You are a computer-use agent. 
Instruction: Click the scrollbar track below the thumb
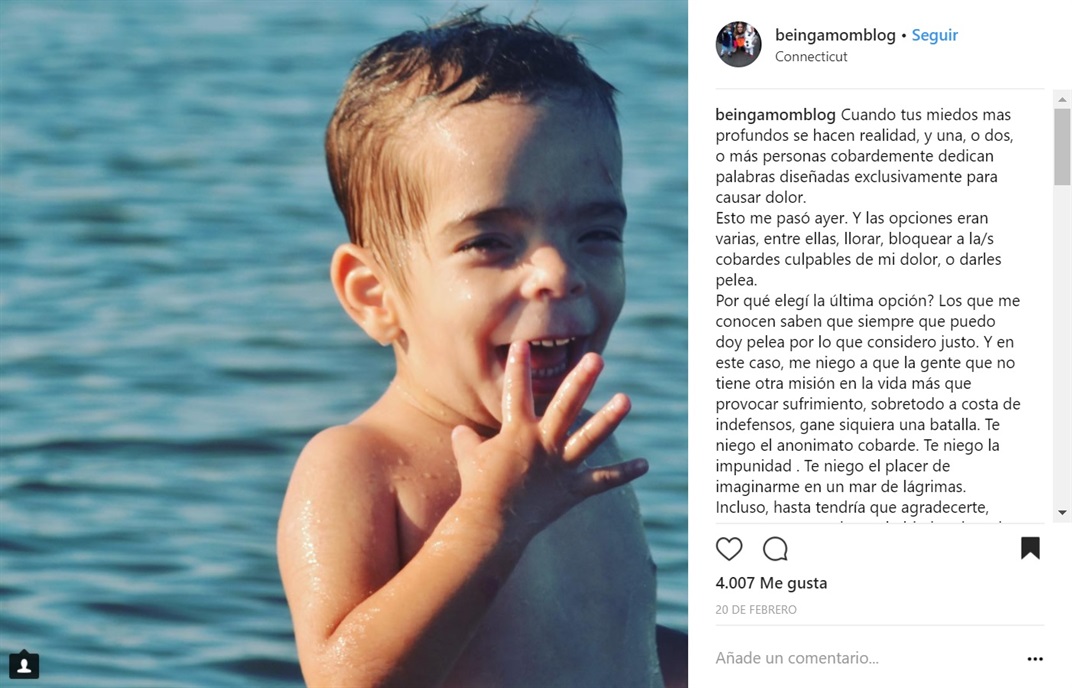[1062, 345]
